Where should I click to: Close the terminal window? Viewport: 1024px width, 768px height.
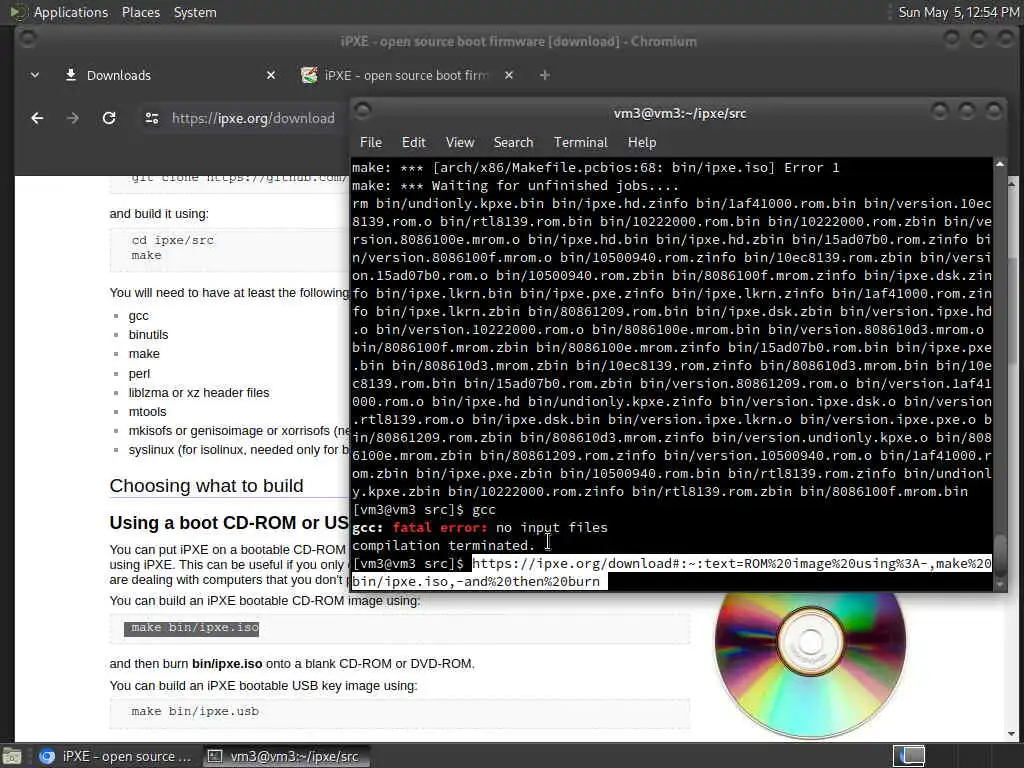993,111
